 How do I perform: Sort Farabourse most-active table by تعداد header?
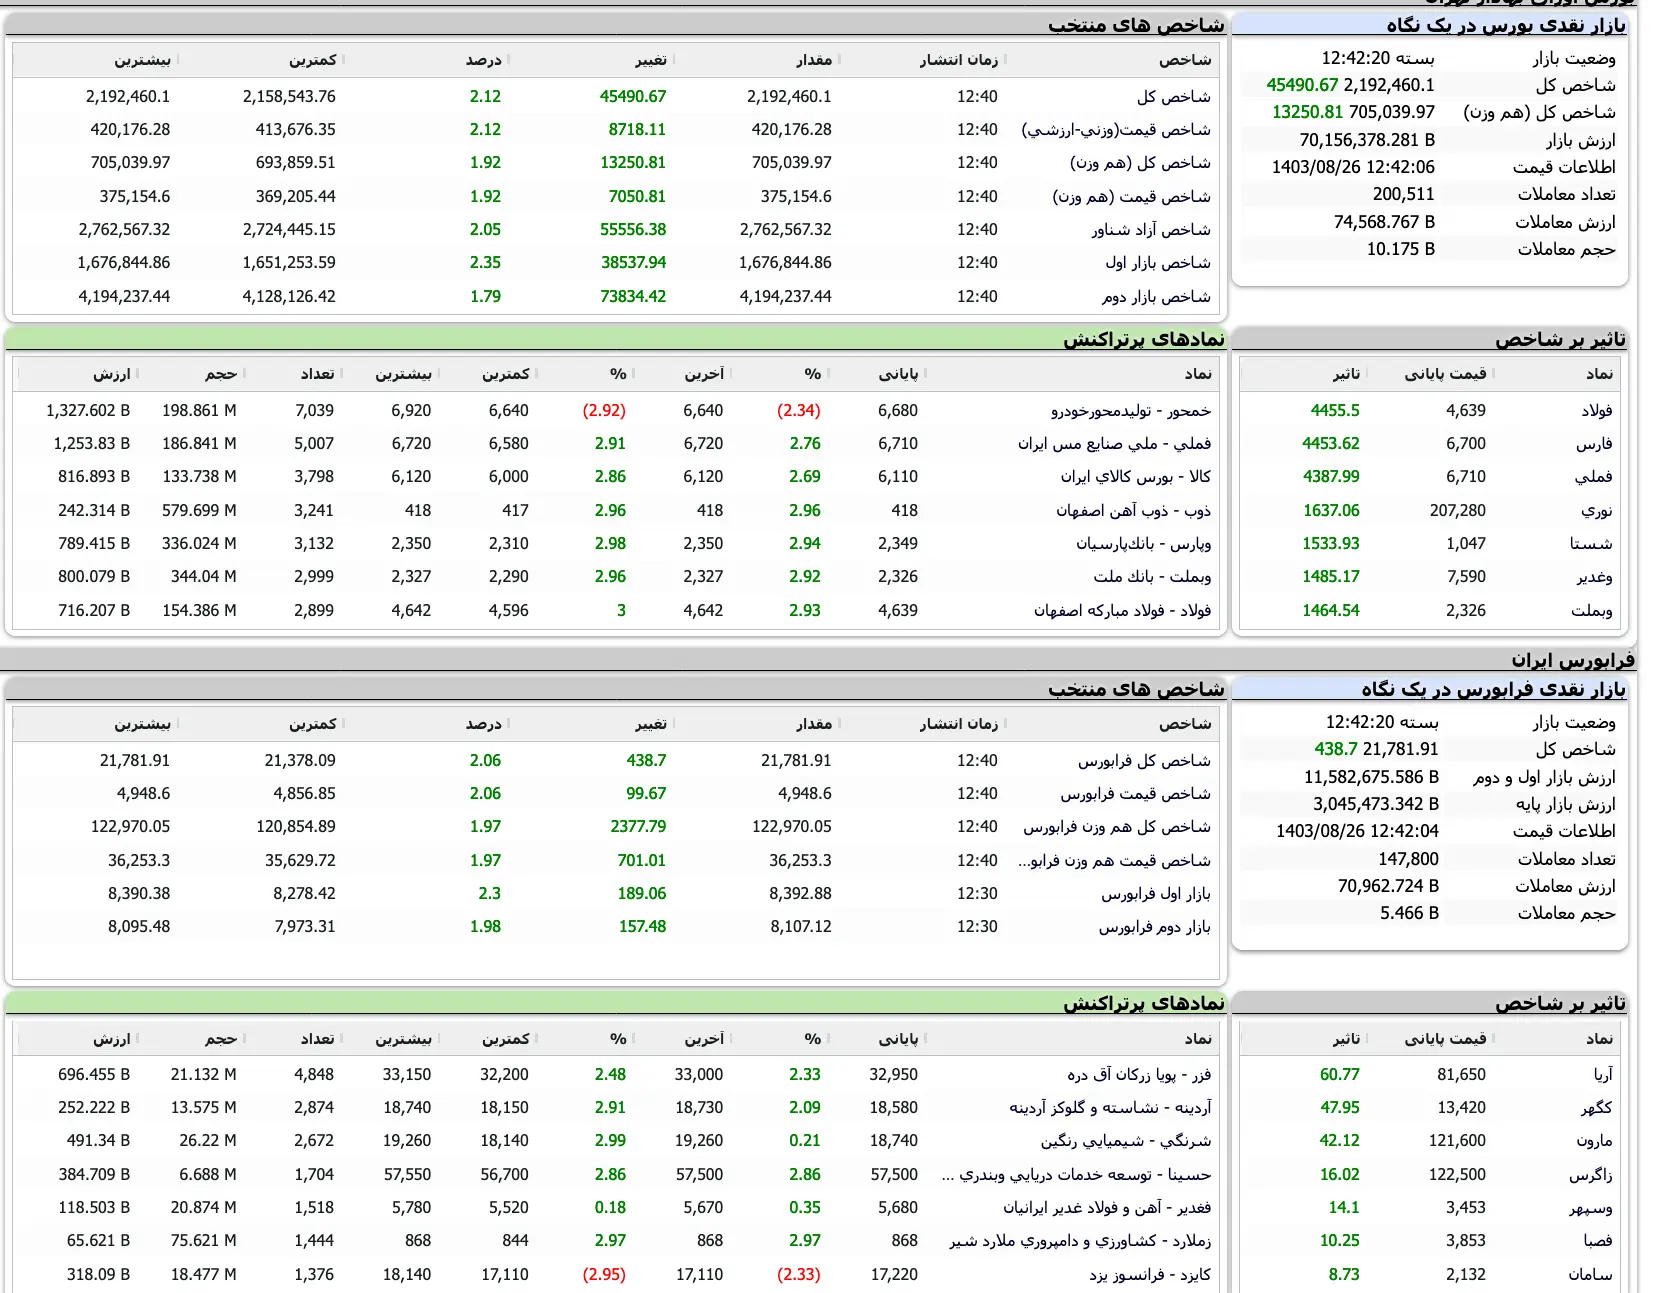[317, 1040]
